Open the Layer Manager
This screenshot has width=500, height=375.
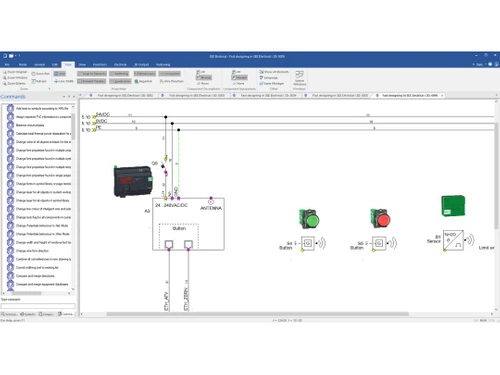click(272, 83)
